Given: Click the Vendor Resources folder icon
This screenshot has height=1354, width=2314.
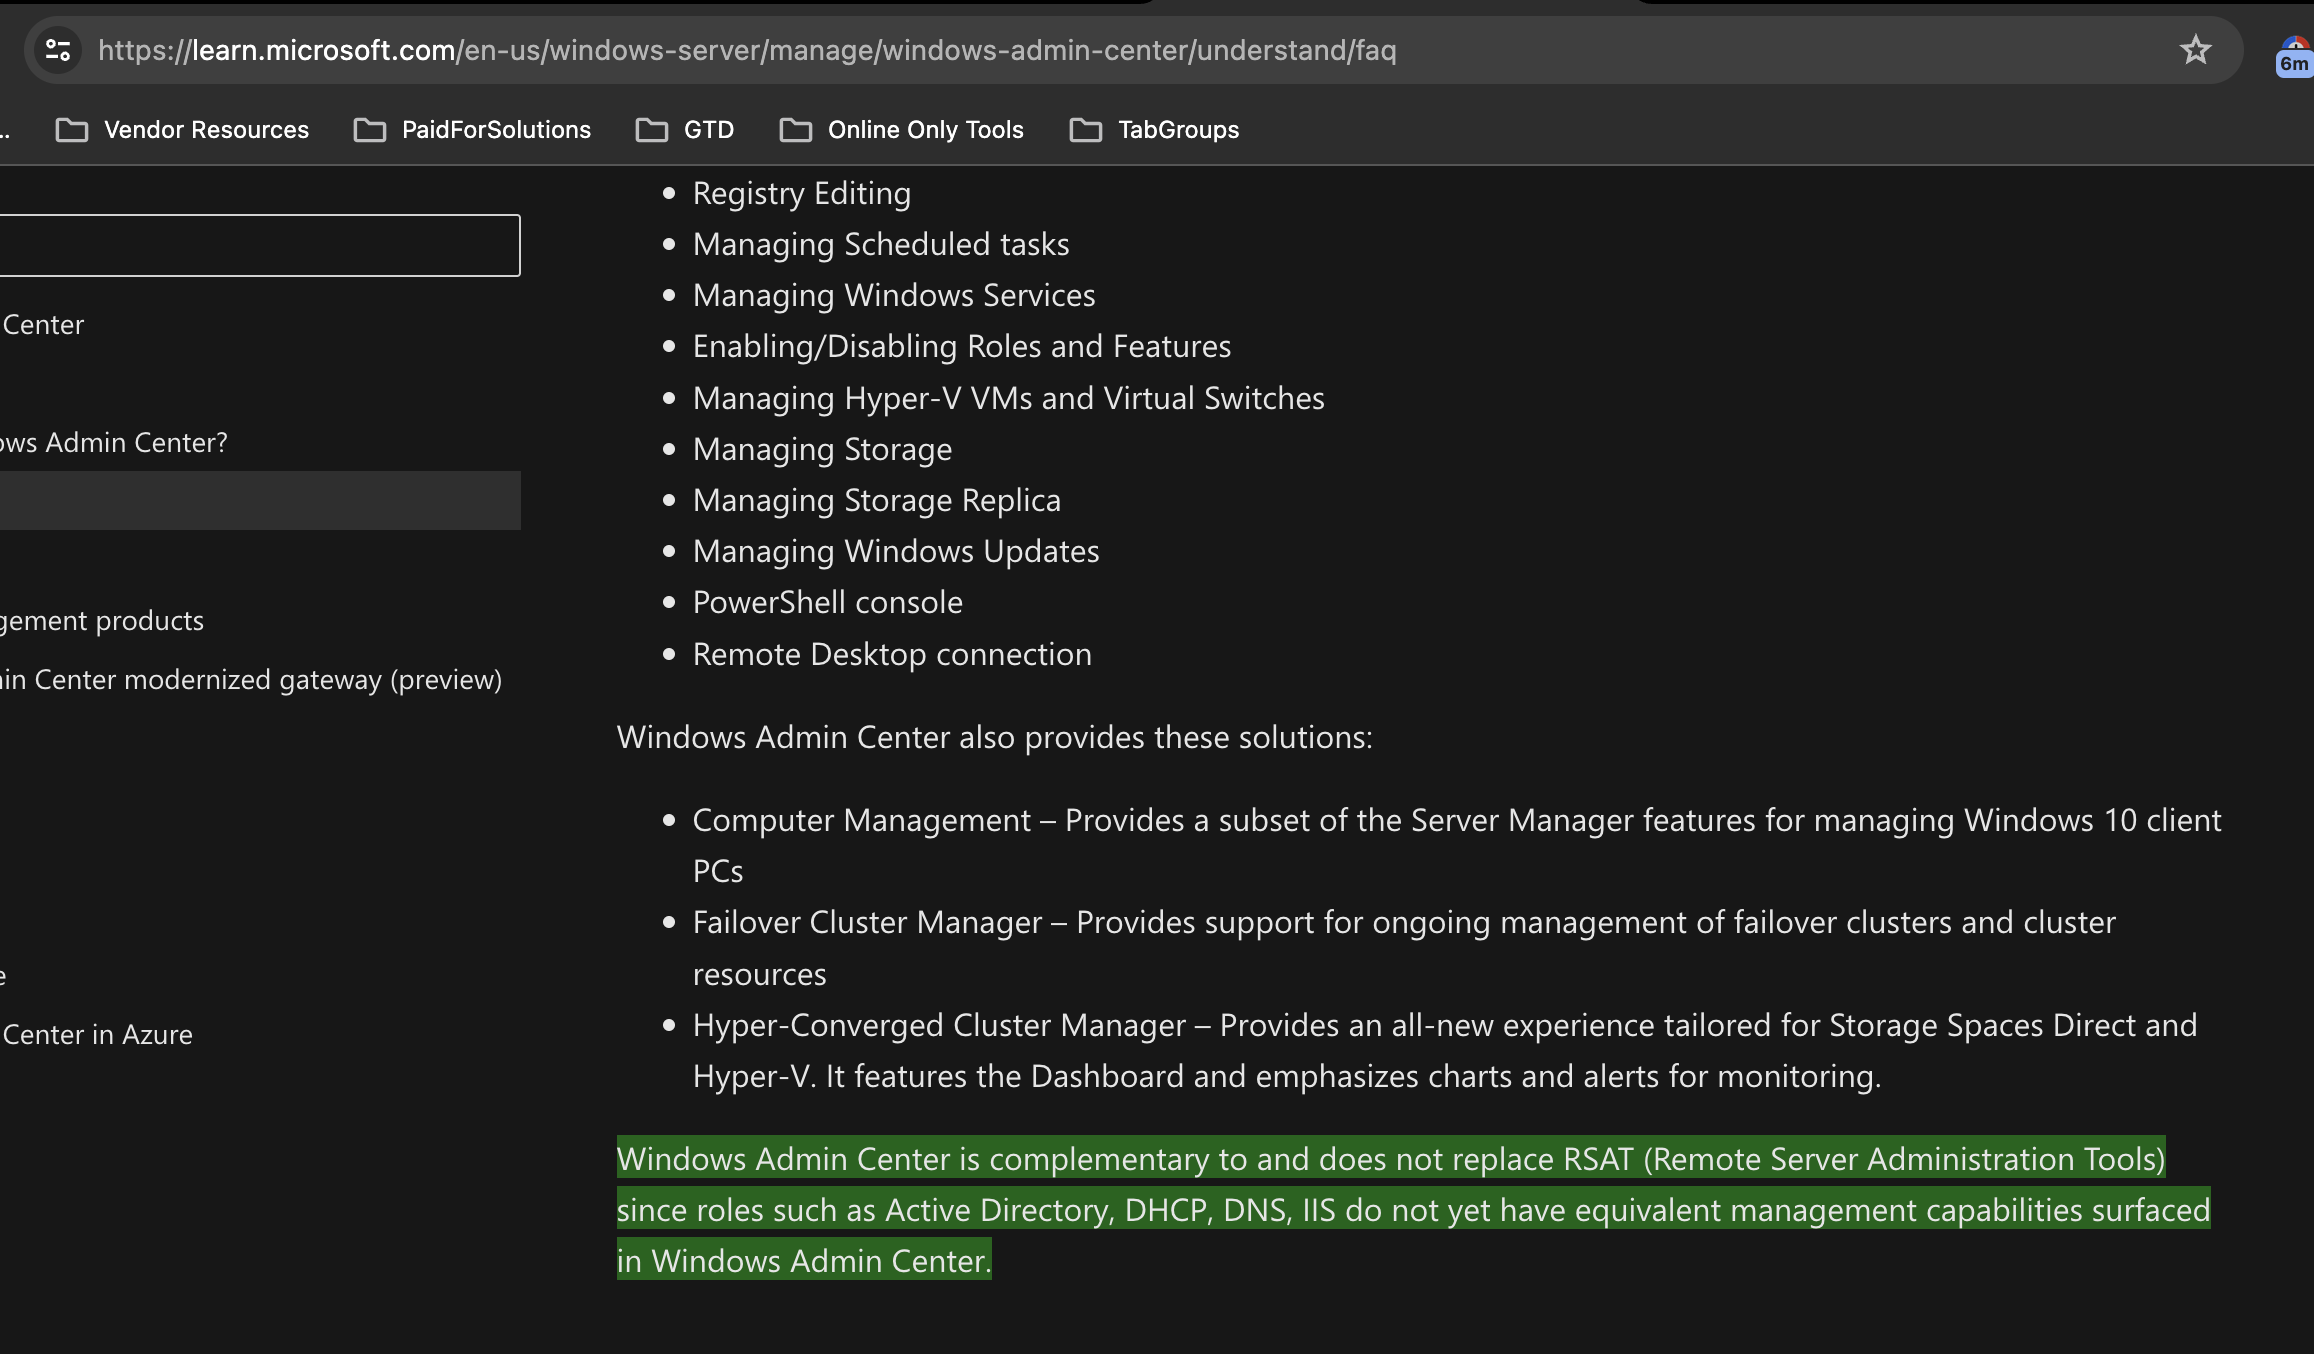Looking at the screenshot, I should [x=71, y=129].
